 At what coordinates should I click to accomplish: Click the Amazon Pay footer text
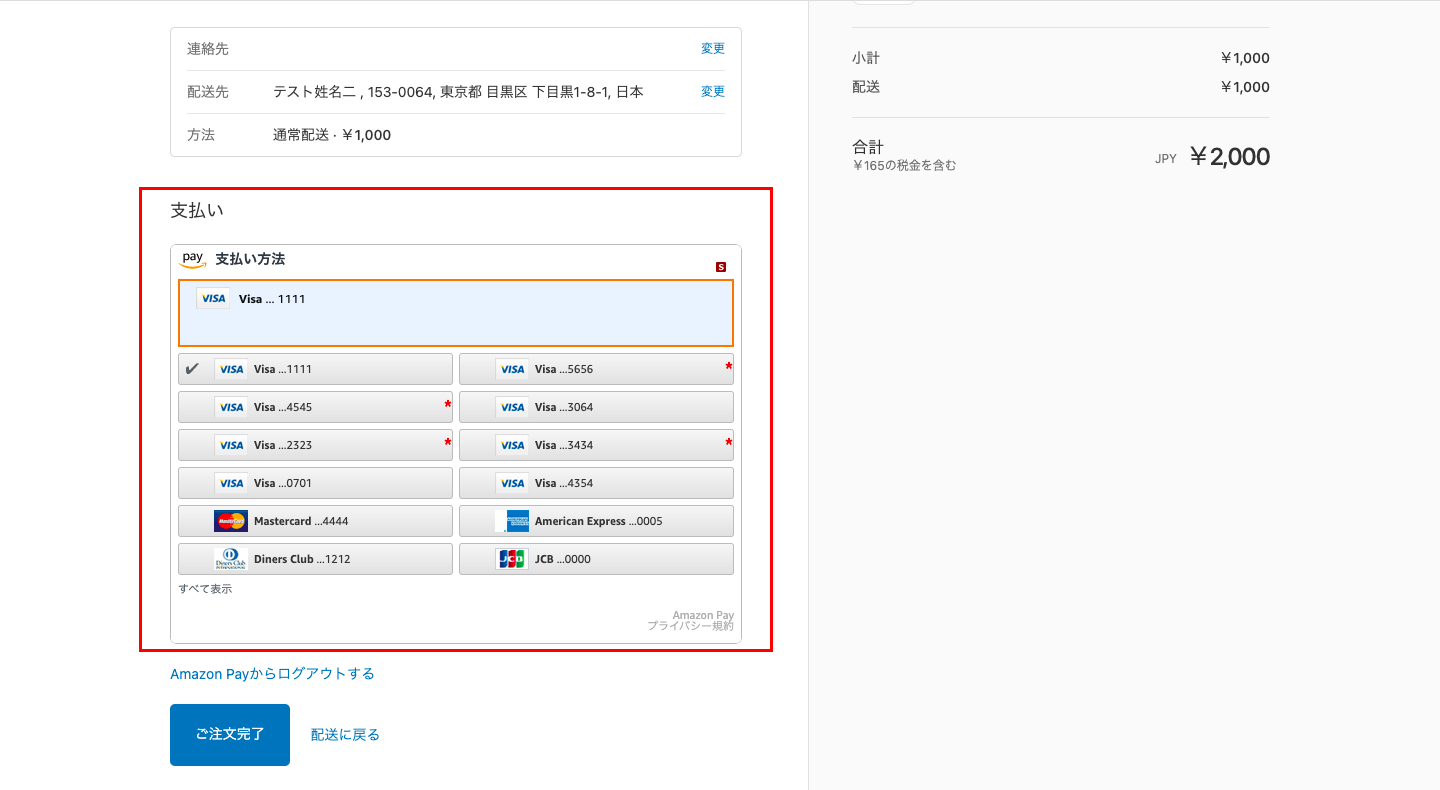[x=703, y=615]
